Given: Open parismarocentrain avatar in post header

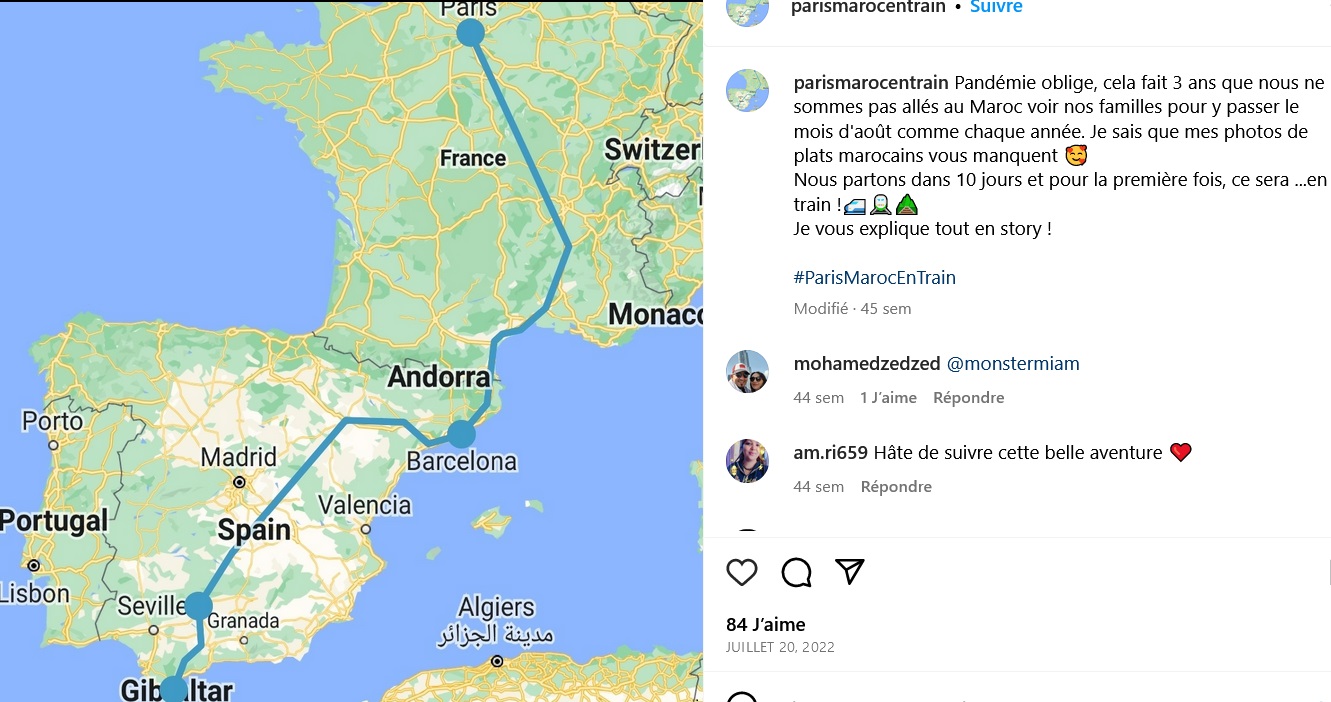Looking at the screenshot, I should 747,8.
